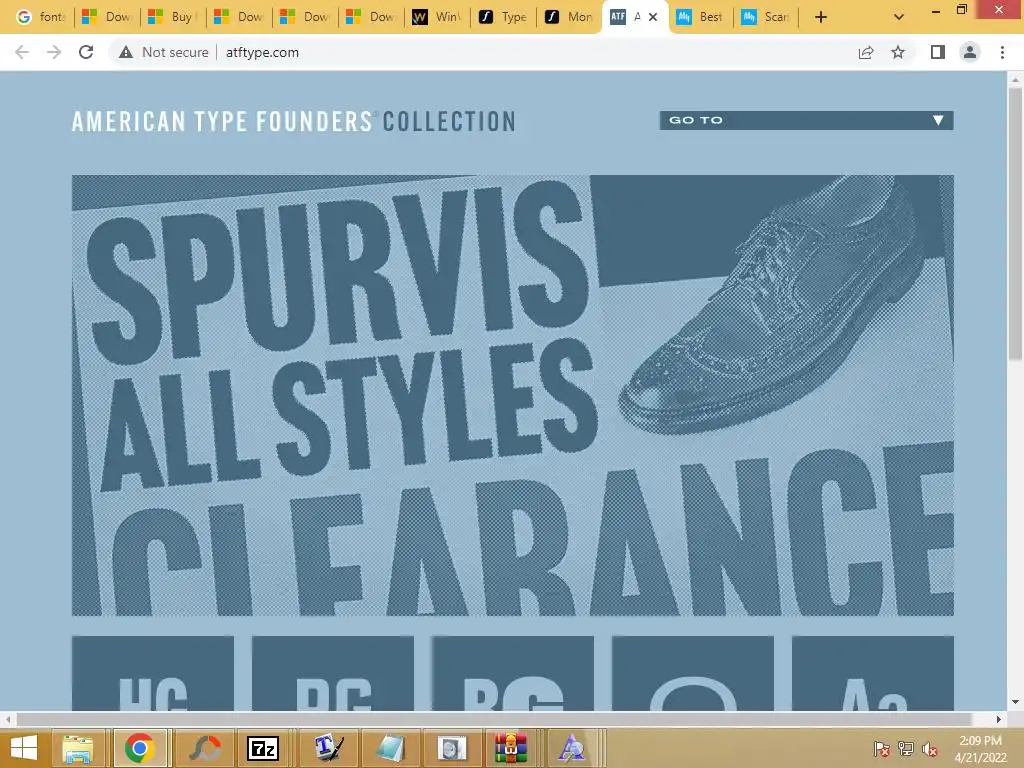Open the tab search chevron
This screenshot has width=1024, height=768.
tap(899, 17)
